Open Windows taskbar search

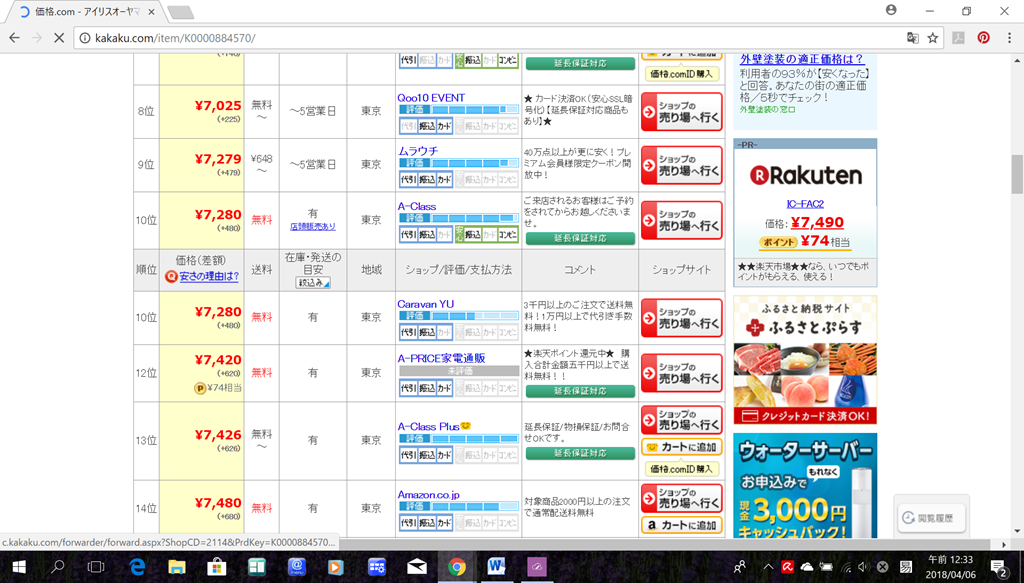57,567
